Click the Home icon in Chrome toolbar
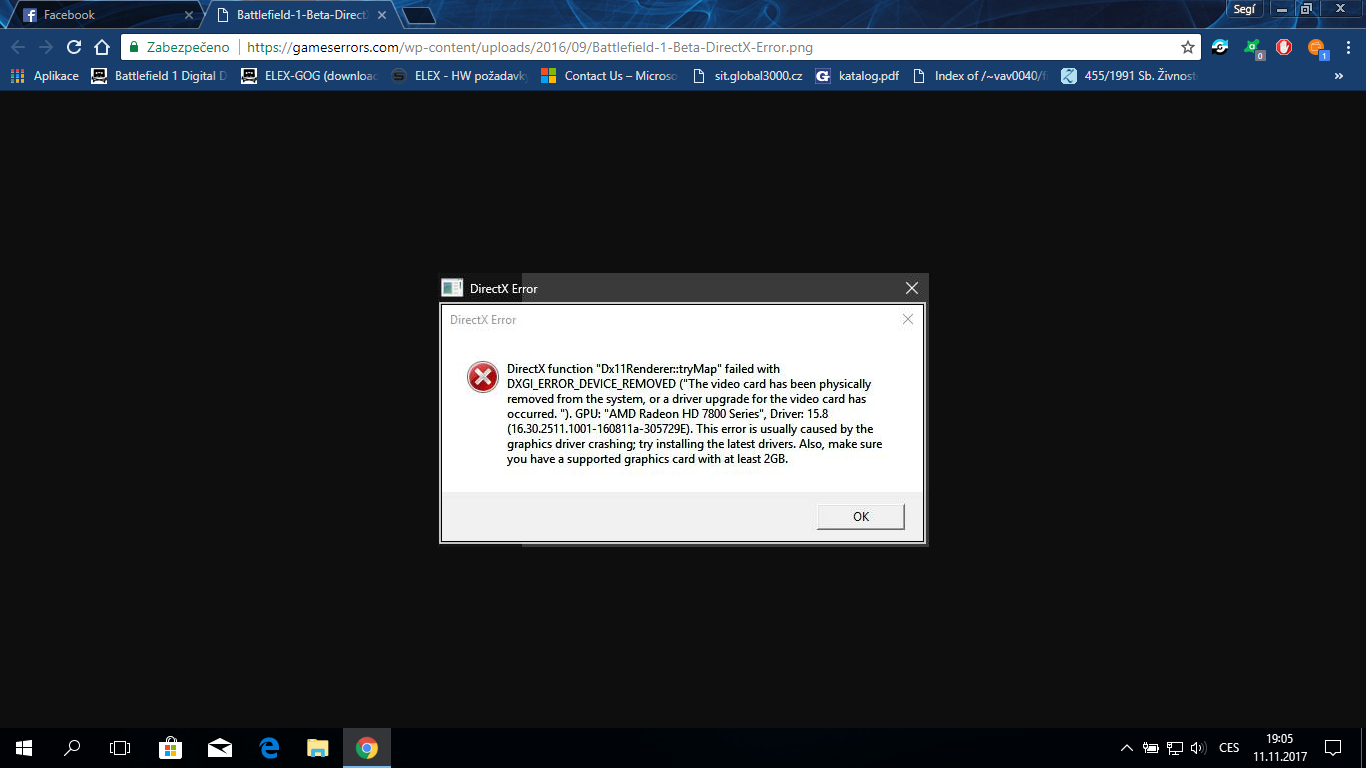This screenshot has height=768, width=1366. coord(101,47)
